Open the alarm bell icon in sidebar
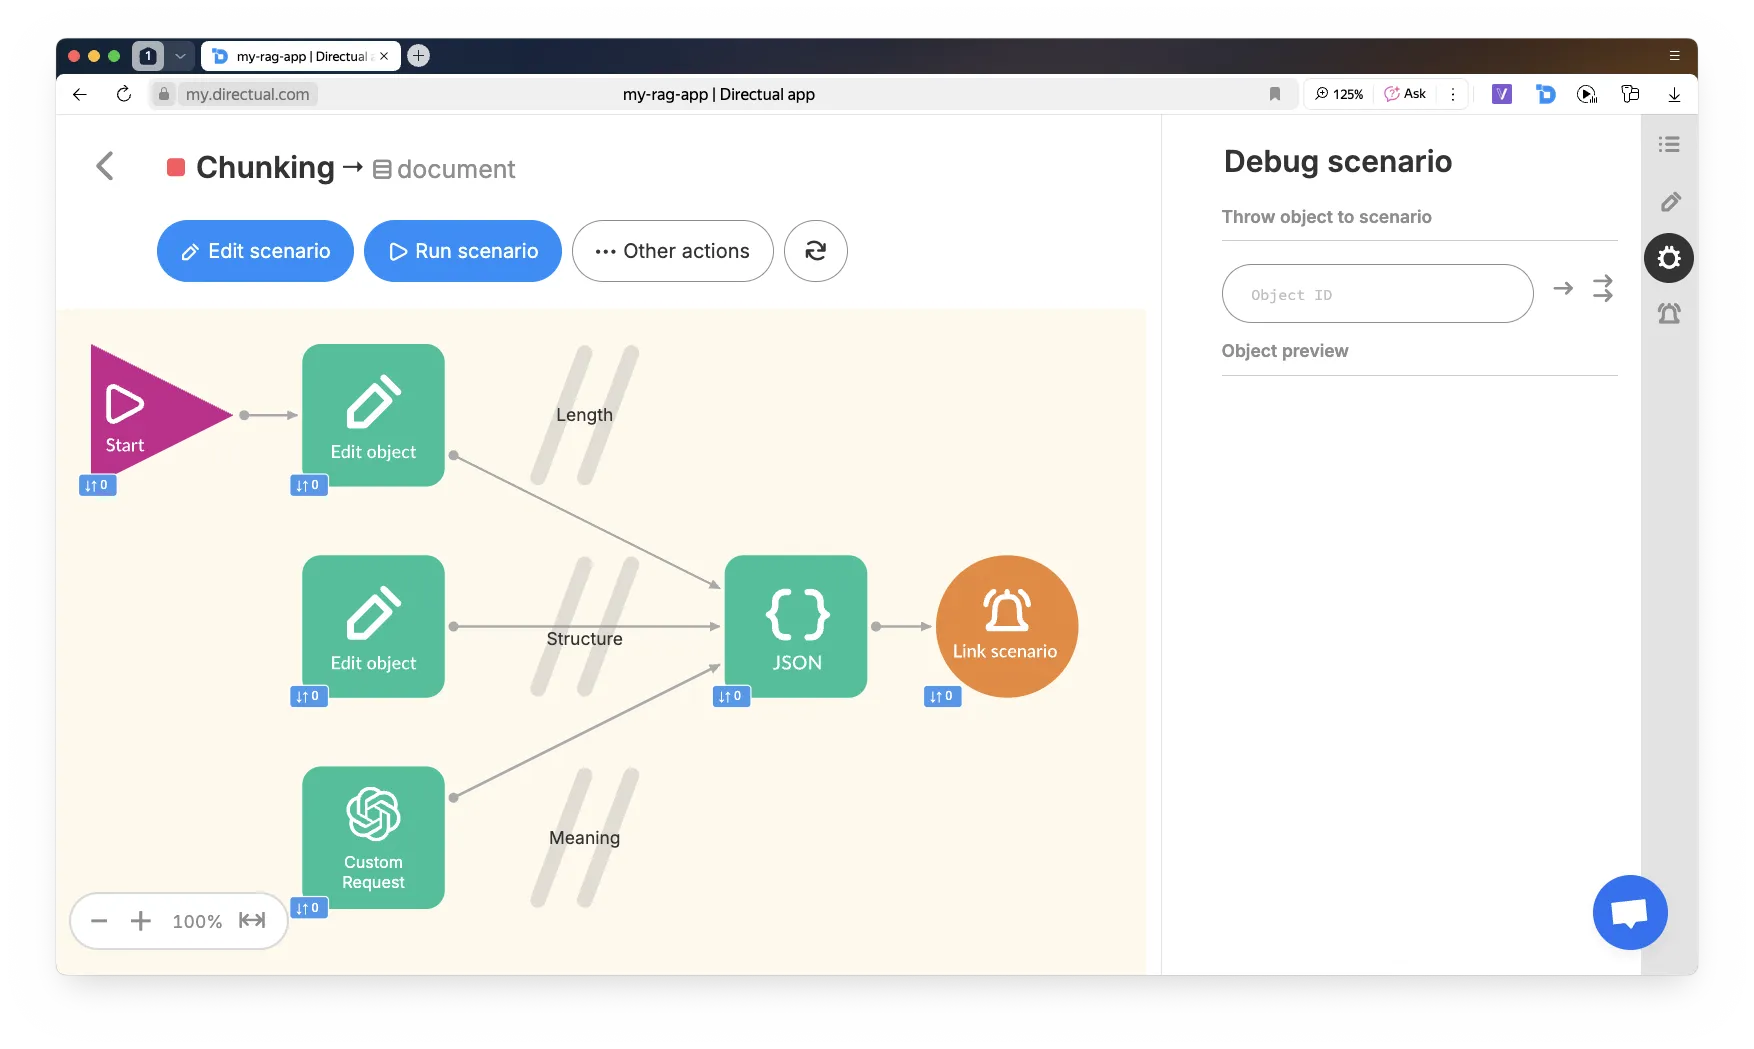Viewport: 1754px width, 1049px height. click(x=1668, y=314)
